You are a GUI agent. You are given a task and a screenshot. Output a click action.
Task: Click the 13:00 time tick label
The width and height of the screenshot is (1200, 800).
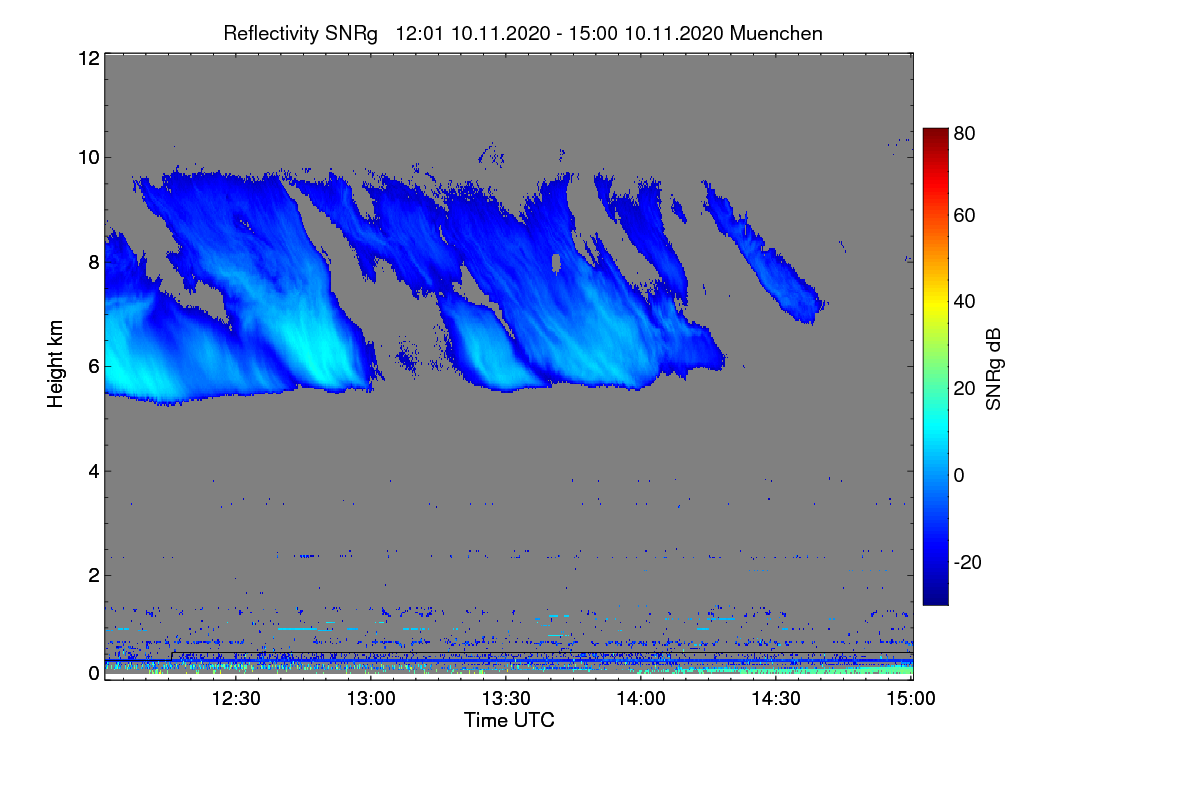(370, 699)
